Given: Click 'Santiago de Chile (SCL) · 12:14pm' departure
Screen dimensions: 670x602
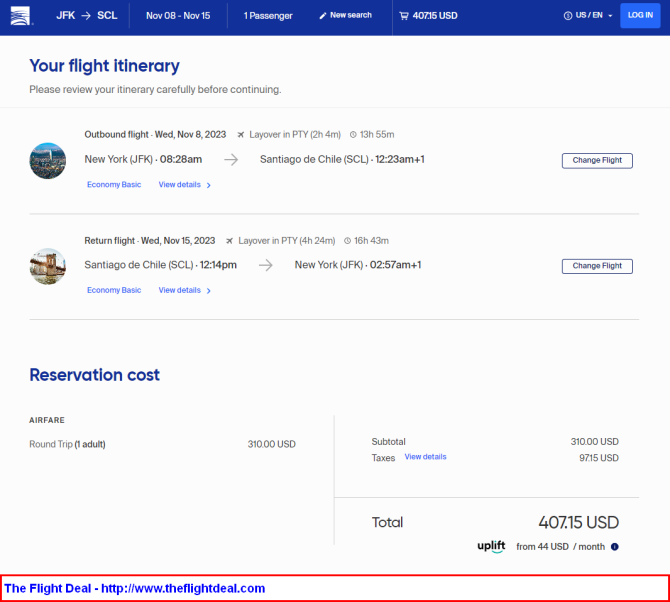Looking at the screenshot, I should coord(160,265).
